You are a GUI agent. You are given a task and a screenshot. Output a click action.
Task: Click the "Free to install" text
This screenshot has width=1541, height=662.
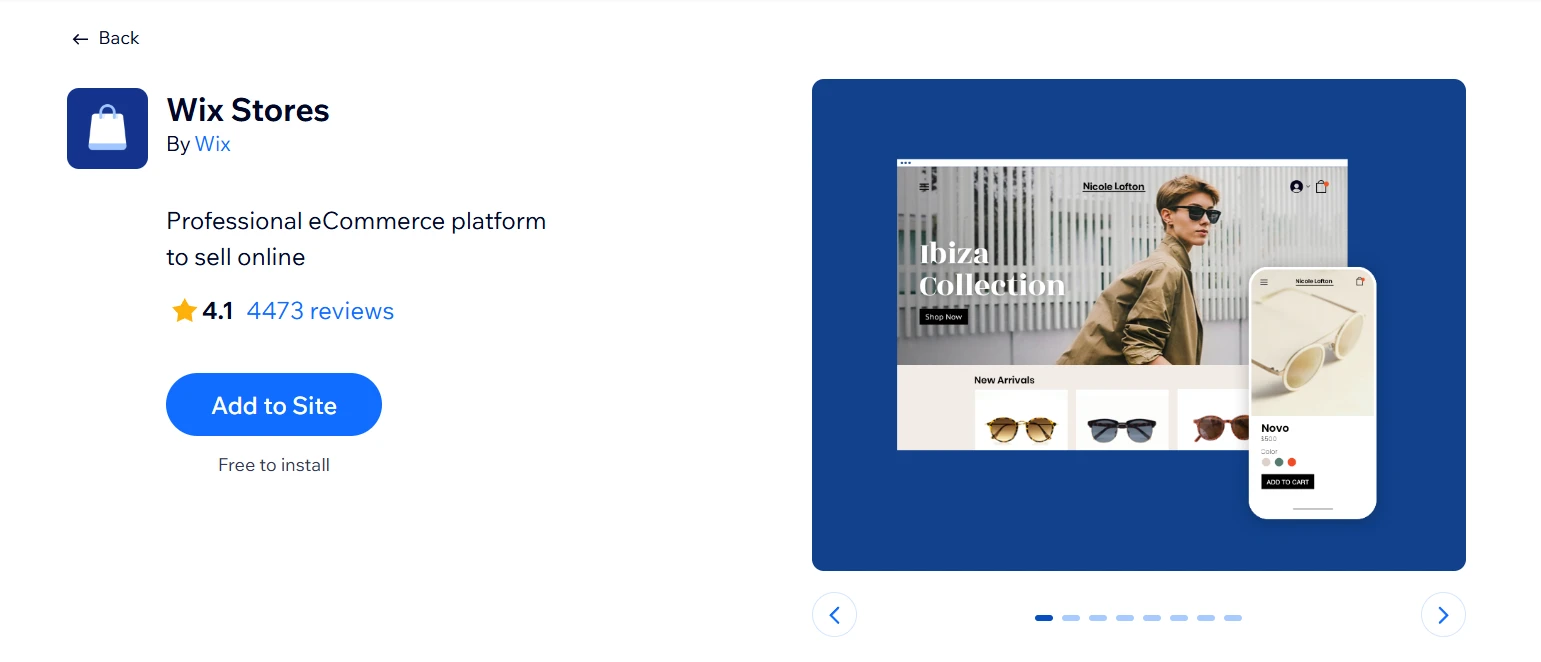click(x=274, y=465)
